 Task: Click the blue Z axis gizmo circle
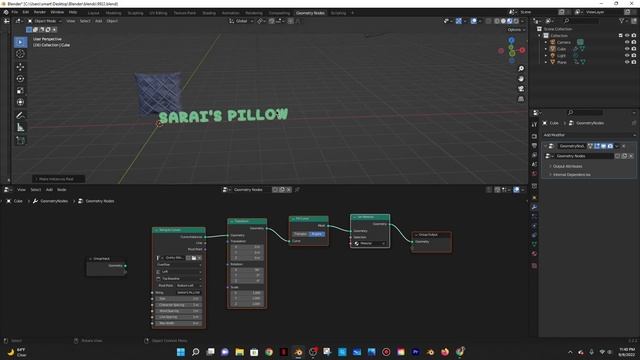point(511,40)
